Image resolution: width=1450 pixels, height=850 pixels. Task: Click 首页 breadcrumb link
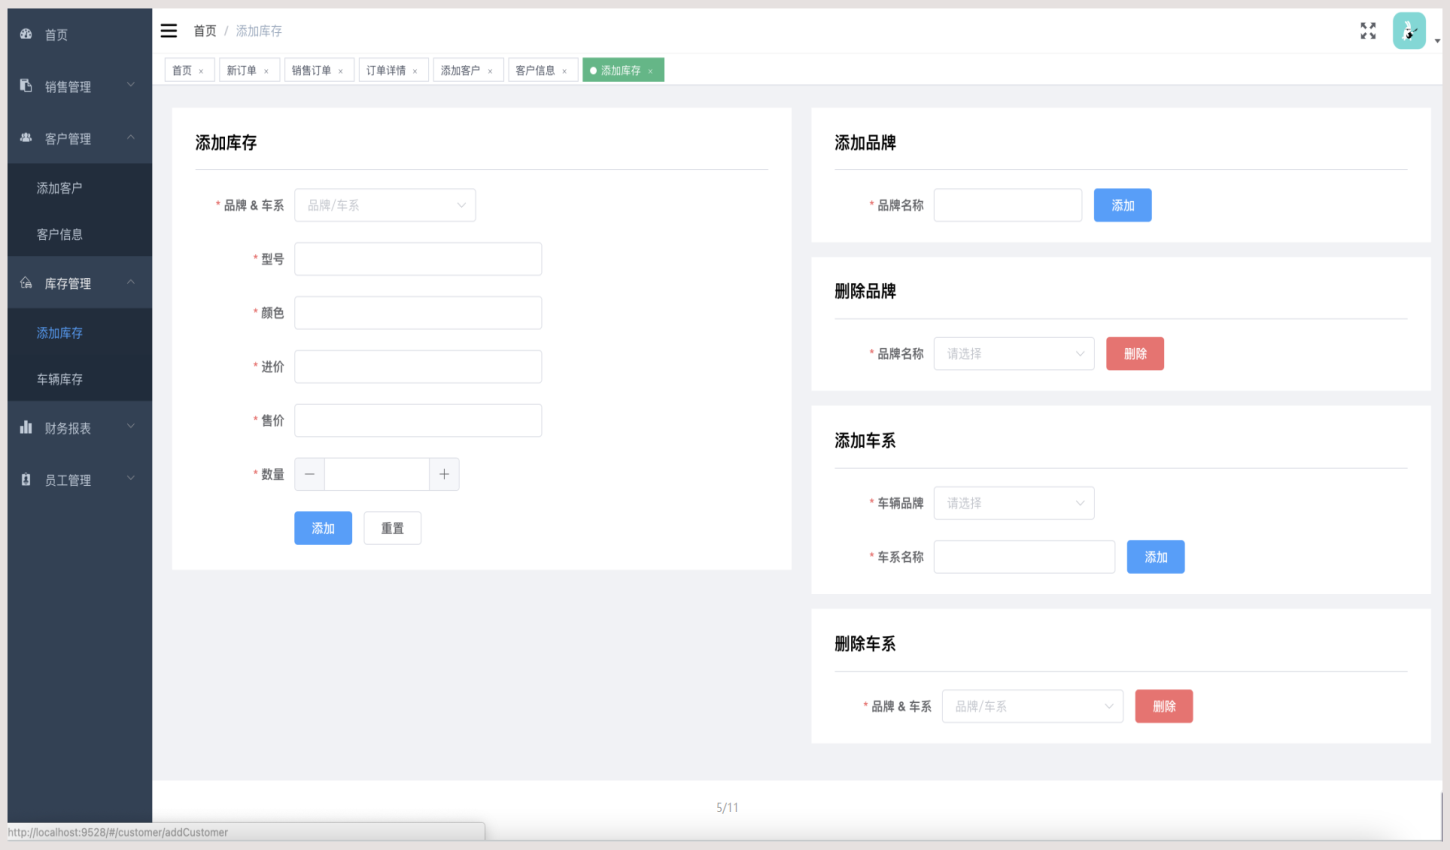point(205,31)
